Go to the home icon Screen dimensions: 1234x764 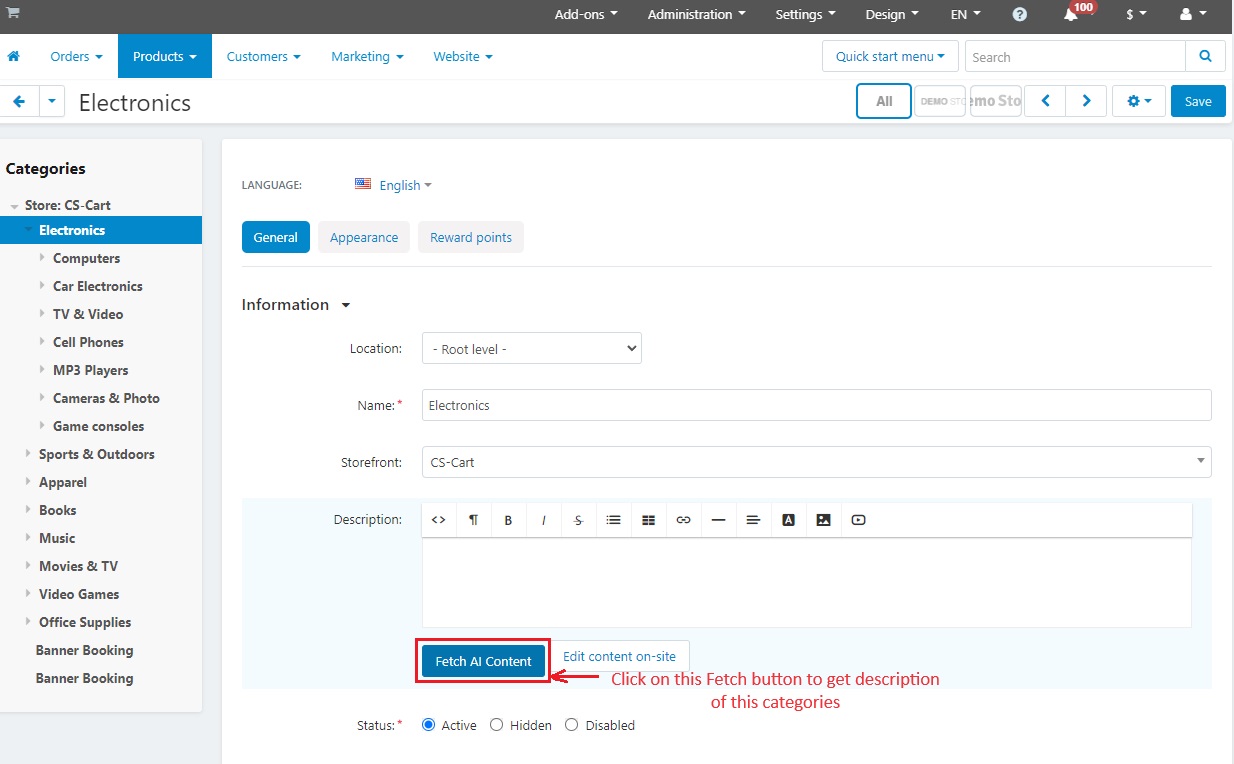pos(13,56)
